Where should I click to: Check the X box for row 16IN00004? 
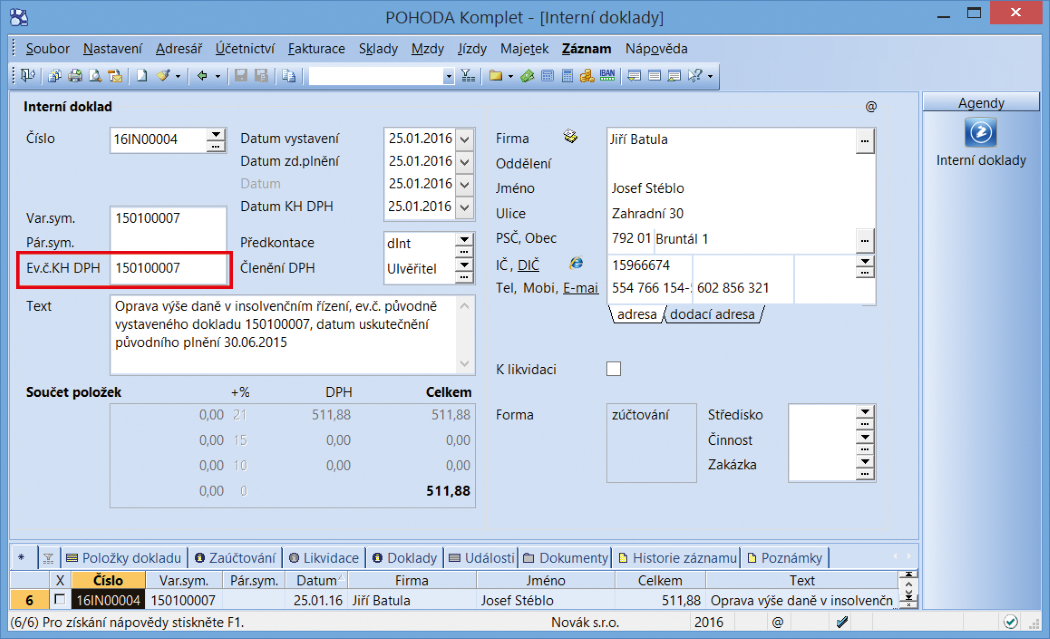(x=60, y=599)
